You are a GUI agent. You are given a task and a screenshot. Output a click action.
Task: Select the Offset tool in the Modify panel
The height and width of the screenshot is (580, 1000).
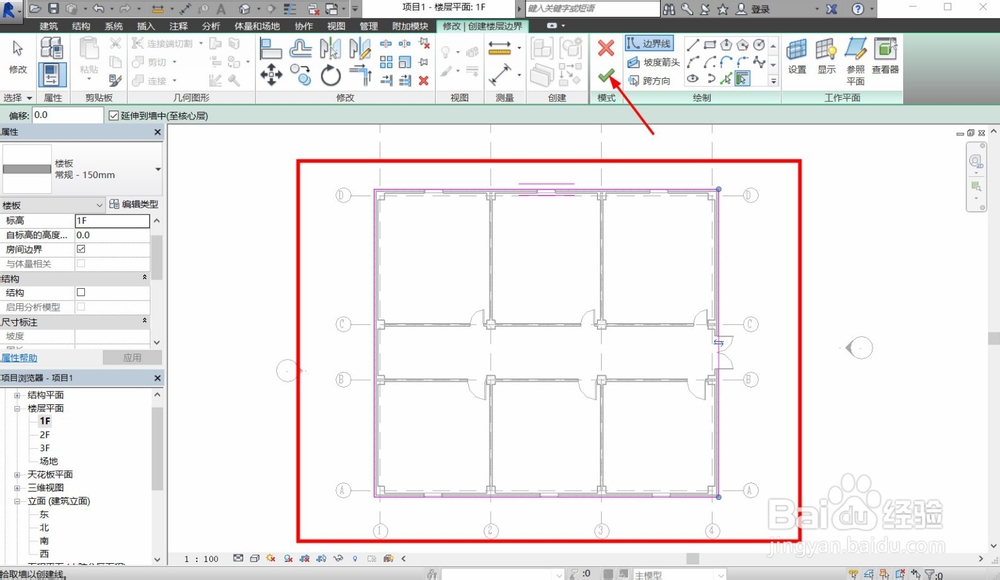point(300,48)
